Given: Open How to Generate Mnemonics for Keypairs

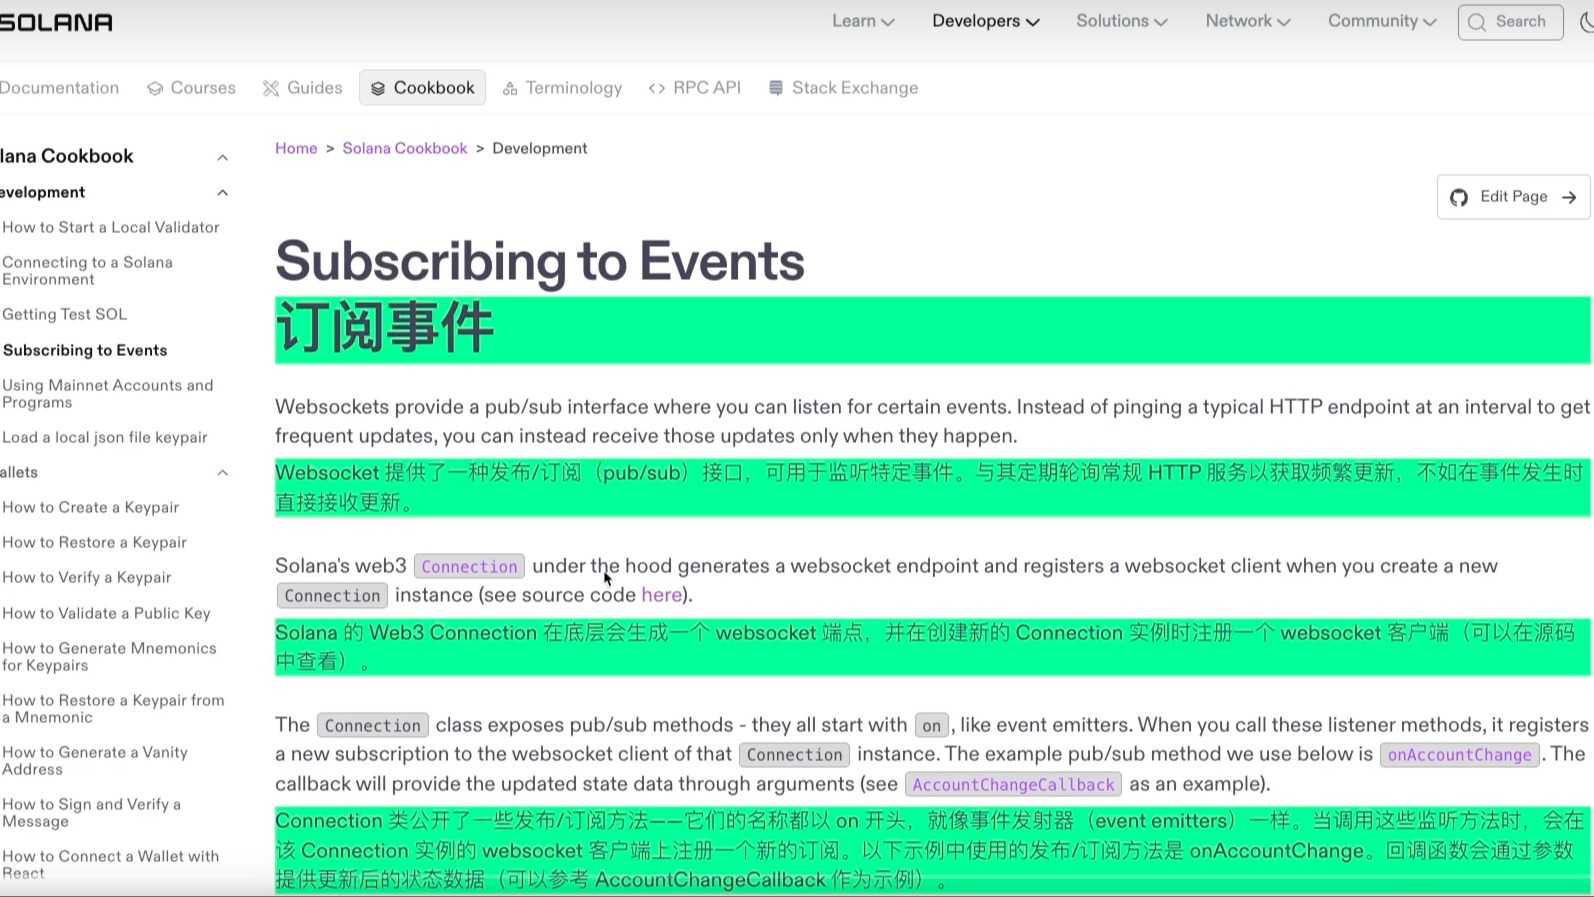Looking at the screenshot, I should (109, 657).
